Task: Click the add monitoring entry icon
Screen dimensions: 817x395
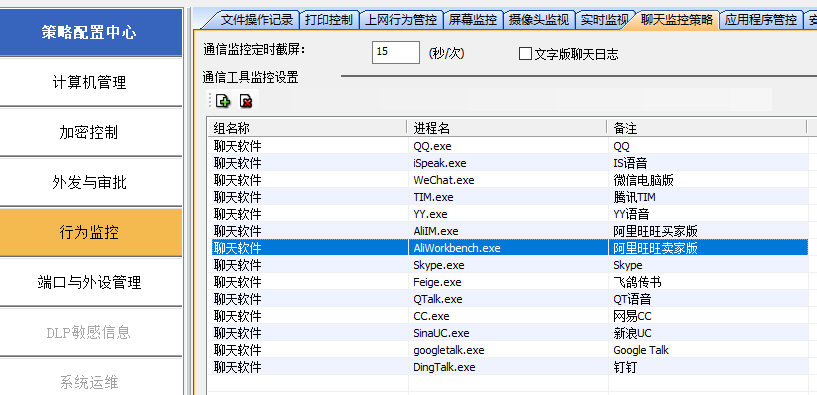Action: (x=223, y=101)
